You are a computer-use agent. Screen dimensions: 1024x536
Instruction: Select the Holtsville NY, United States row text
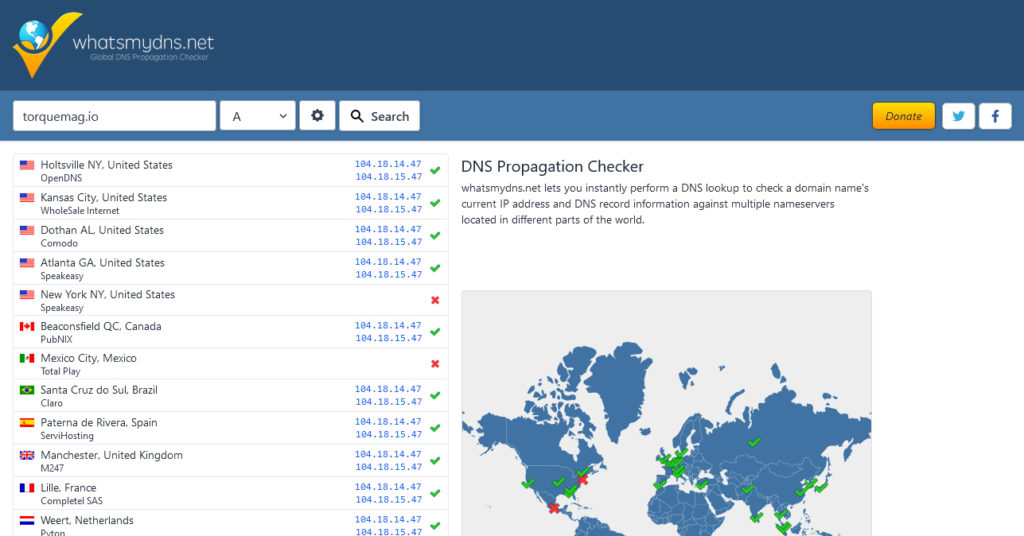click(106, 165)
